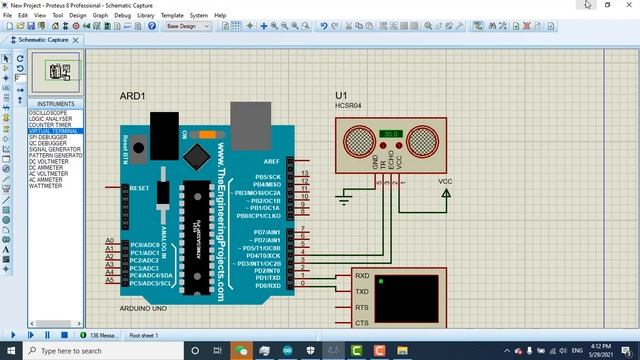Step the simulation forward
640x360 pixels.
click(x=31, y=335)
